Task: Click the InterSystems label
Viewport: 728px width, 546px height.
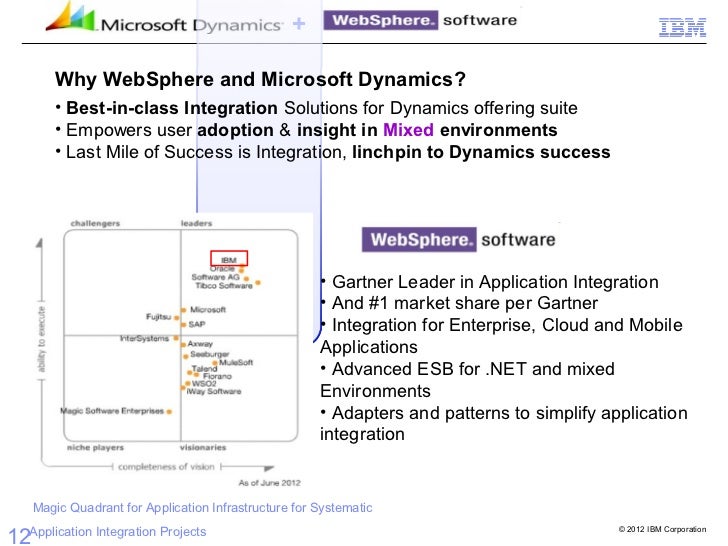Action: click(x=144, y=338)
